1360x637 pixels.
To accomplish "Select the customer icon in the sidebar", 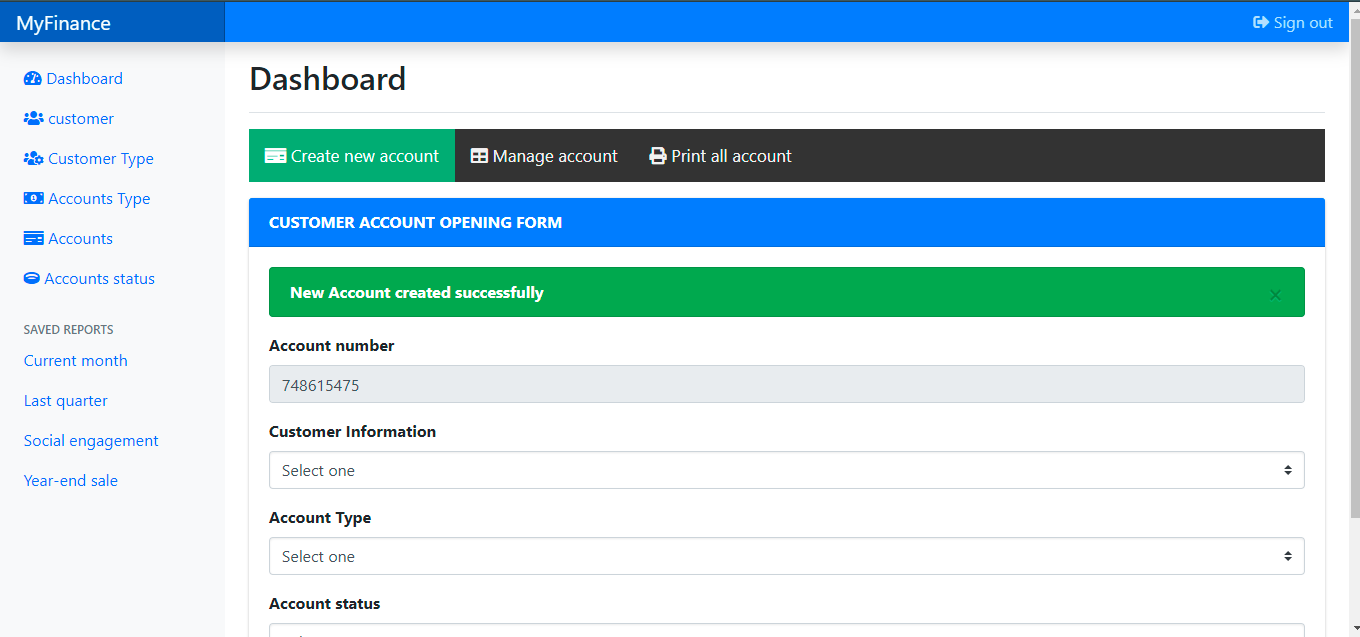I will [x=32, y=118].
